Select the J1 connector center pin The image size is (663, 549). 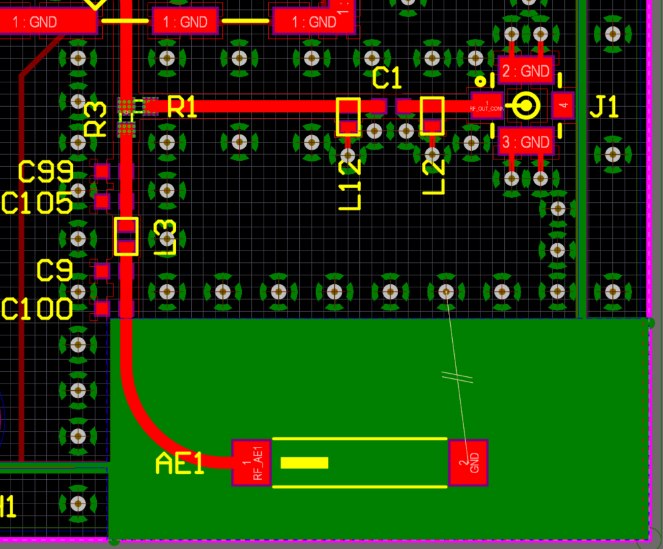[523, 105]
